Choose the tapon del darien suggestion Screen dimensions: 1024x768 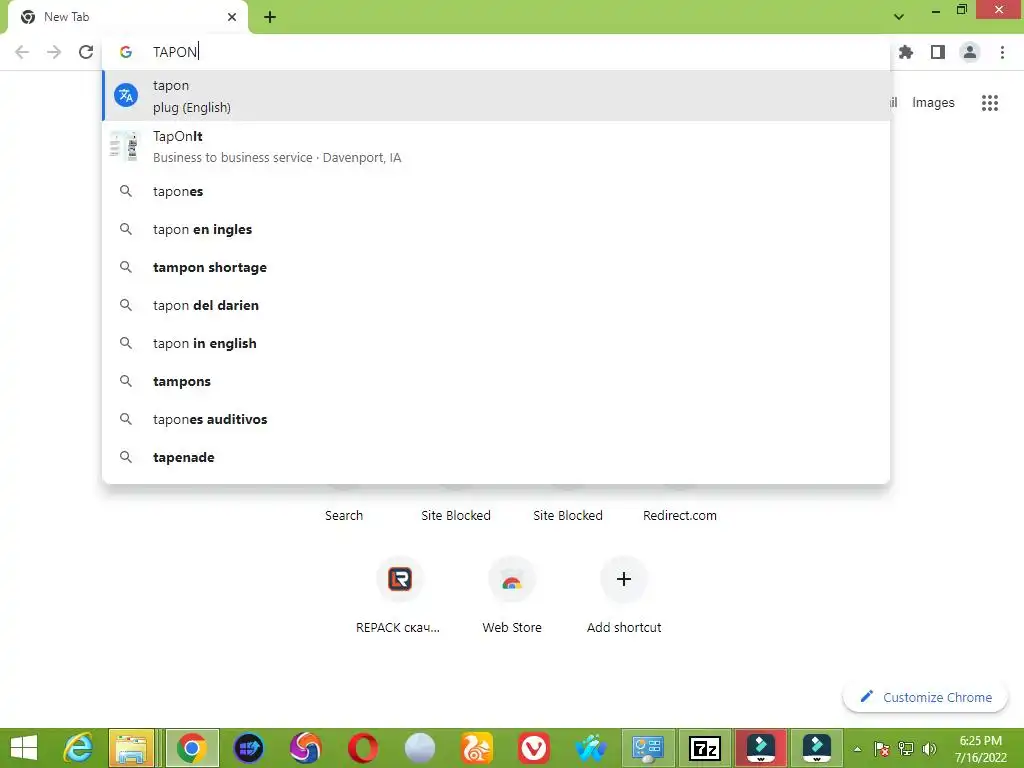click(496, 305)
